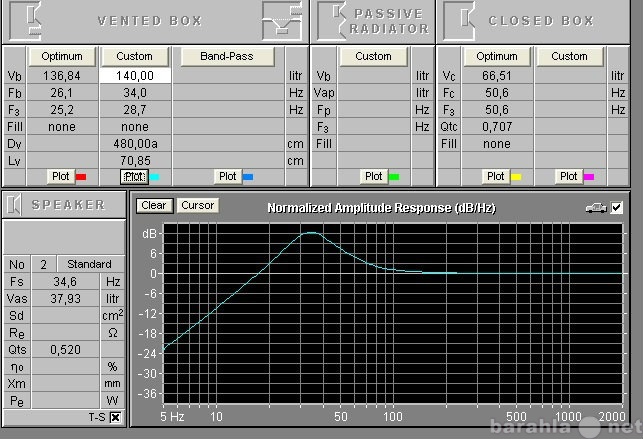Click closed box Vc value 66,51

point(497,76)
